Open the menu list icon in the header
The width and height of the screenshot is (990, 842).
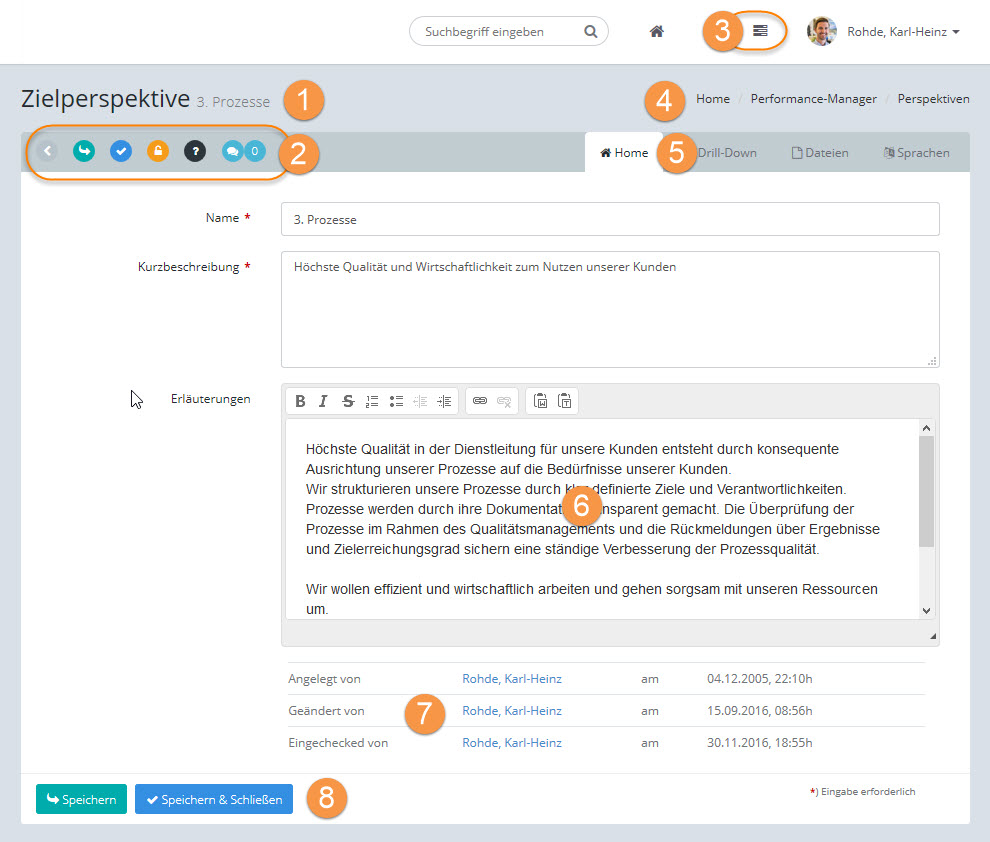pos(761,31)
